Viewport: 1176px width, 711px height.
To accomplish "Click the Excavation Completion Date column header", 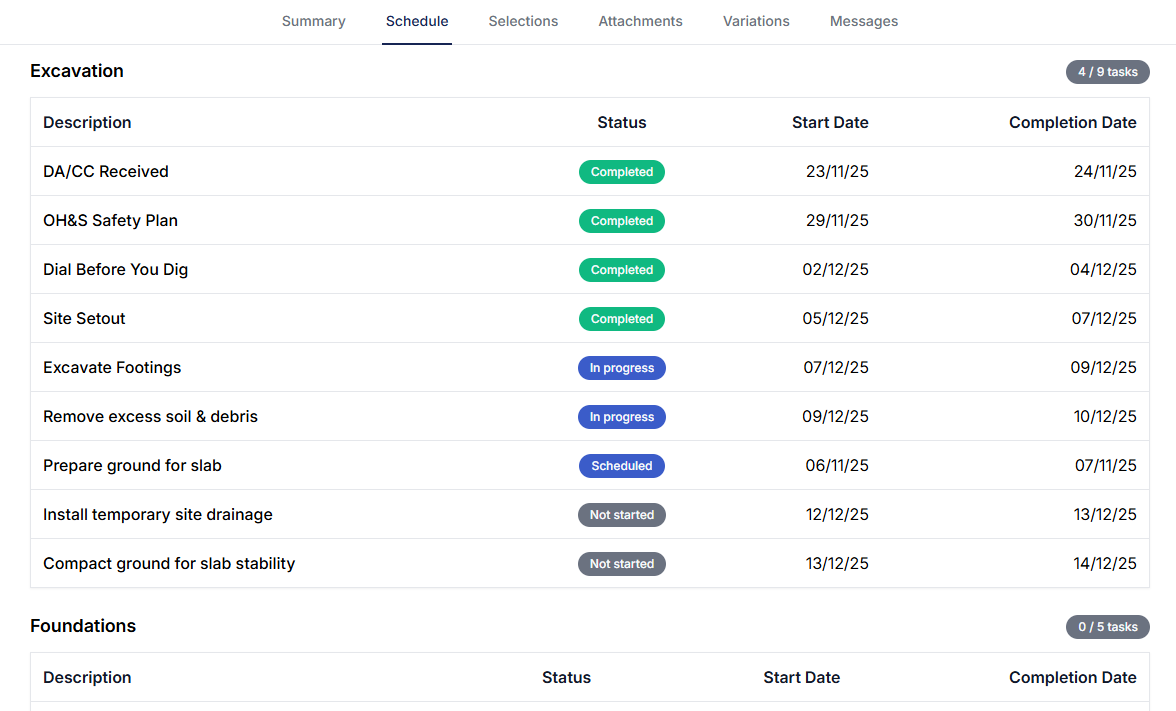I will click(1072, 123).
